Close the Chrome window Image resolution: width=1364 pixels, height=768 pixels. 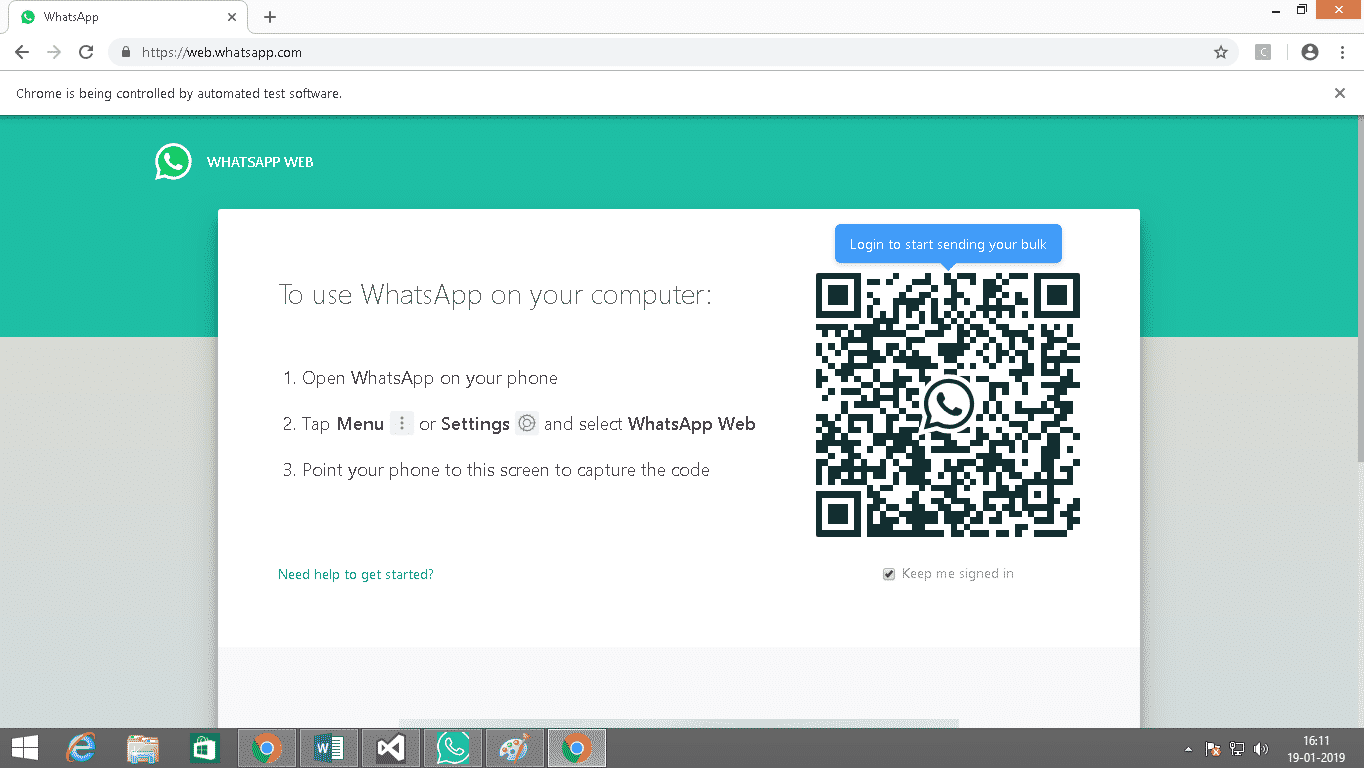tap(1339, 9)
